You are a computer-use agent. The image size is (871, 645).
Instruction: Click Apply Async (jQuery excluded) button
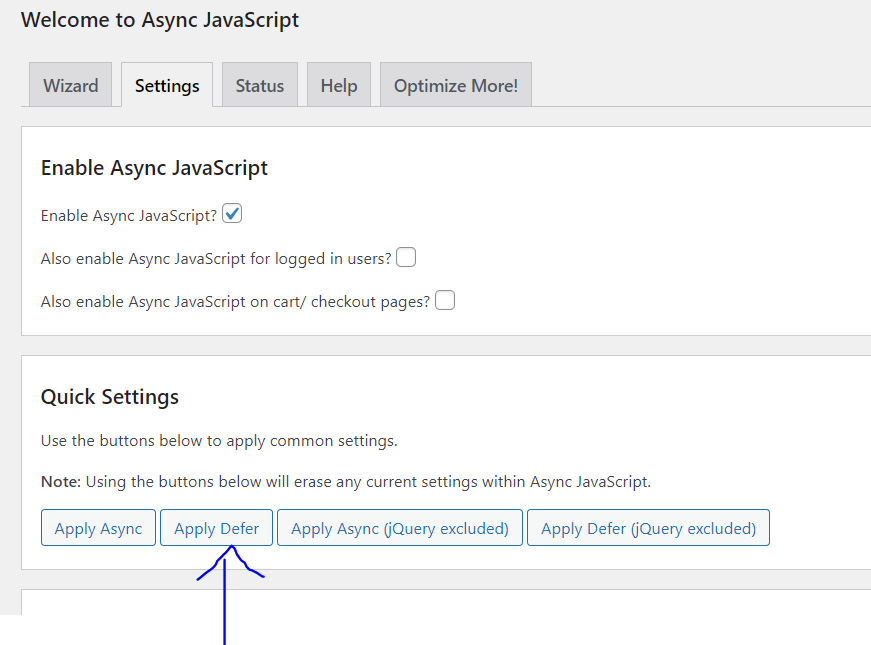(400, 528)
